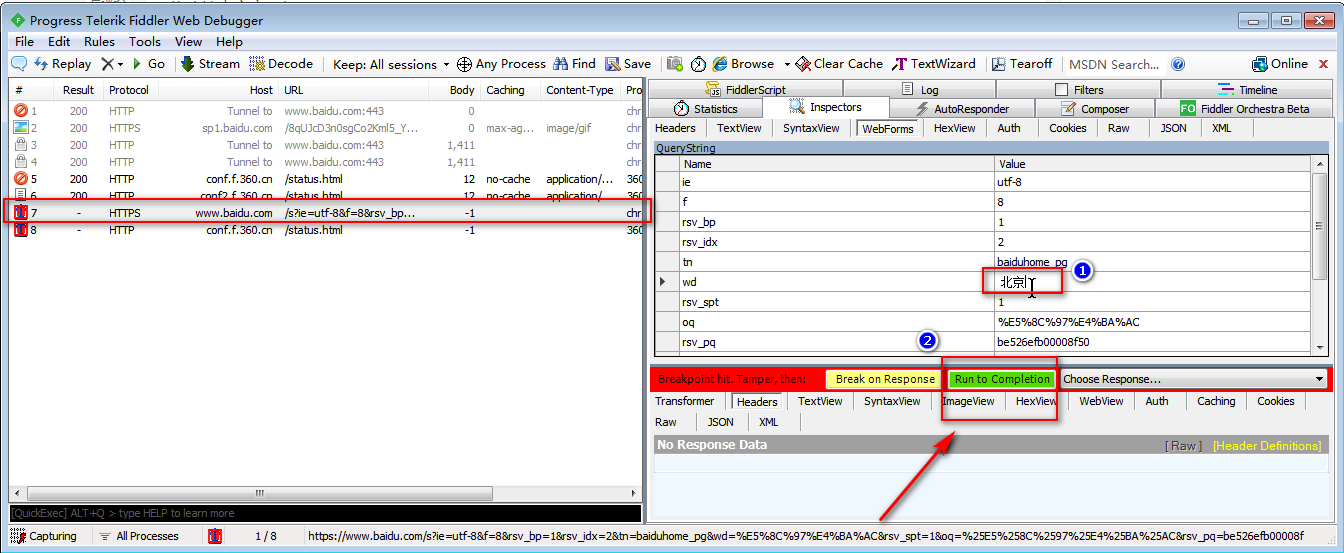Screen dimensions: 1344x553
Task: Click the Break on Response button
Action: [885, 380]
